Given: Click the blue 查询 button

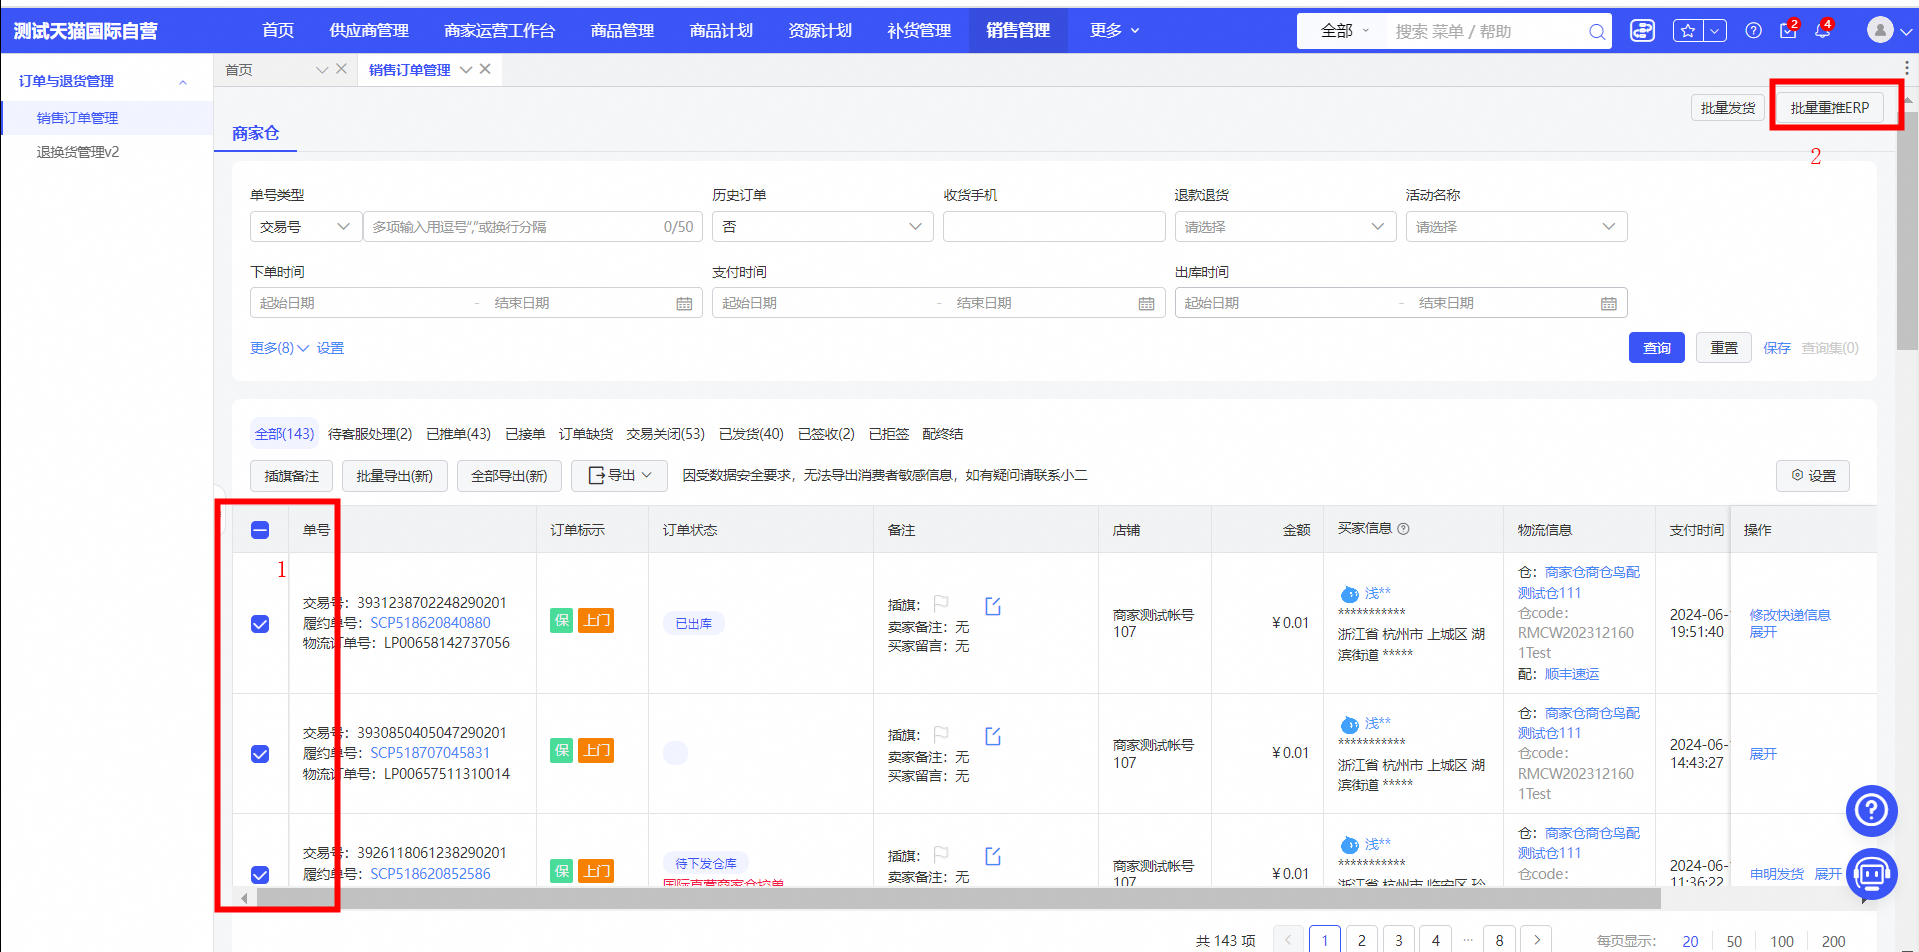Looking at the screenshot, I should pos(1656,348).
